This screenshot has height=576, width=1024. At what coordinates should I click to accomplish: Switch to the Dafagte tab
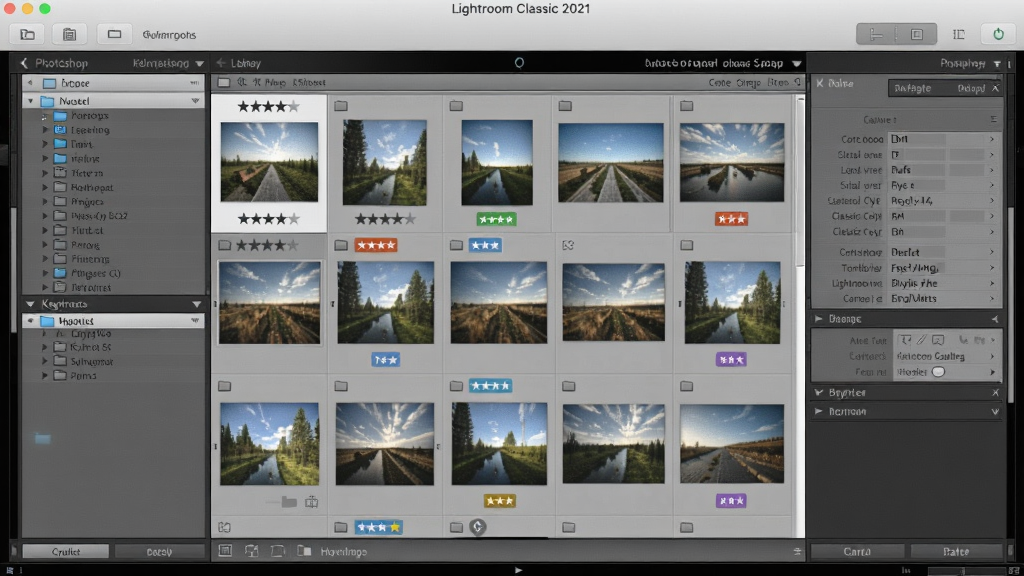point(912,88)
